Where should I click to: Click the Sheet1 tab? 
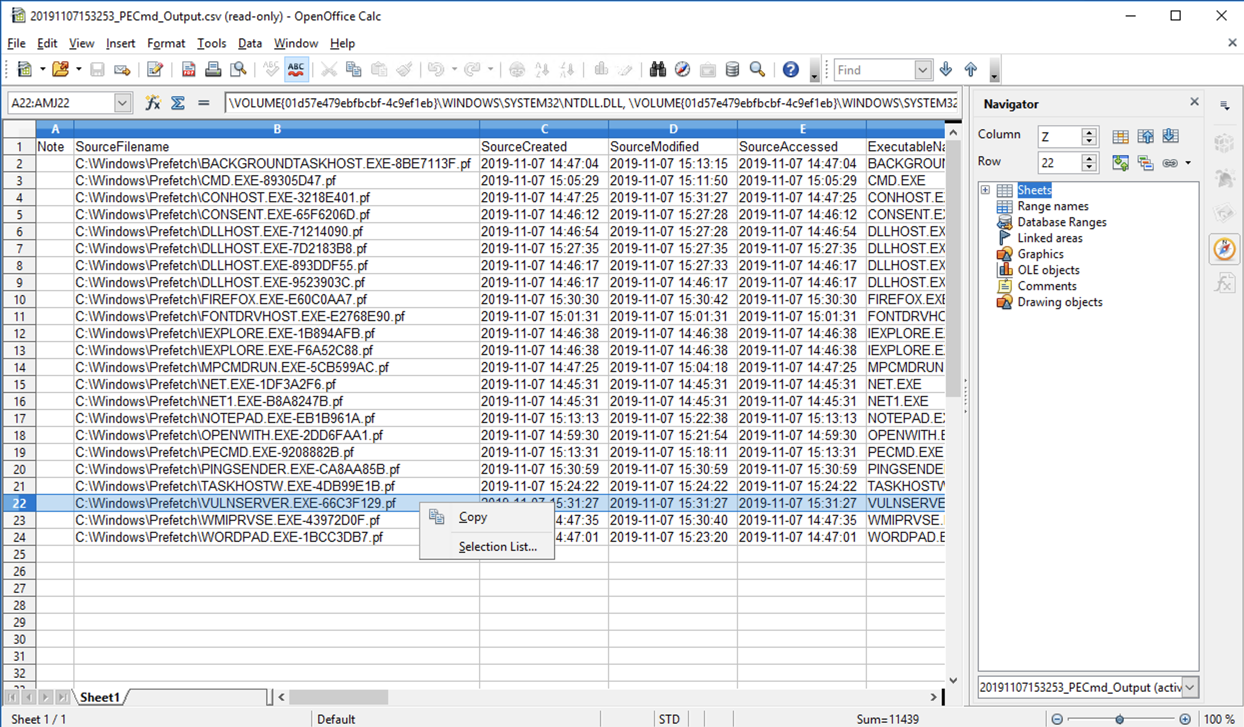point(99,697)
